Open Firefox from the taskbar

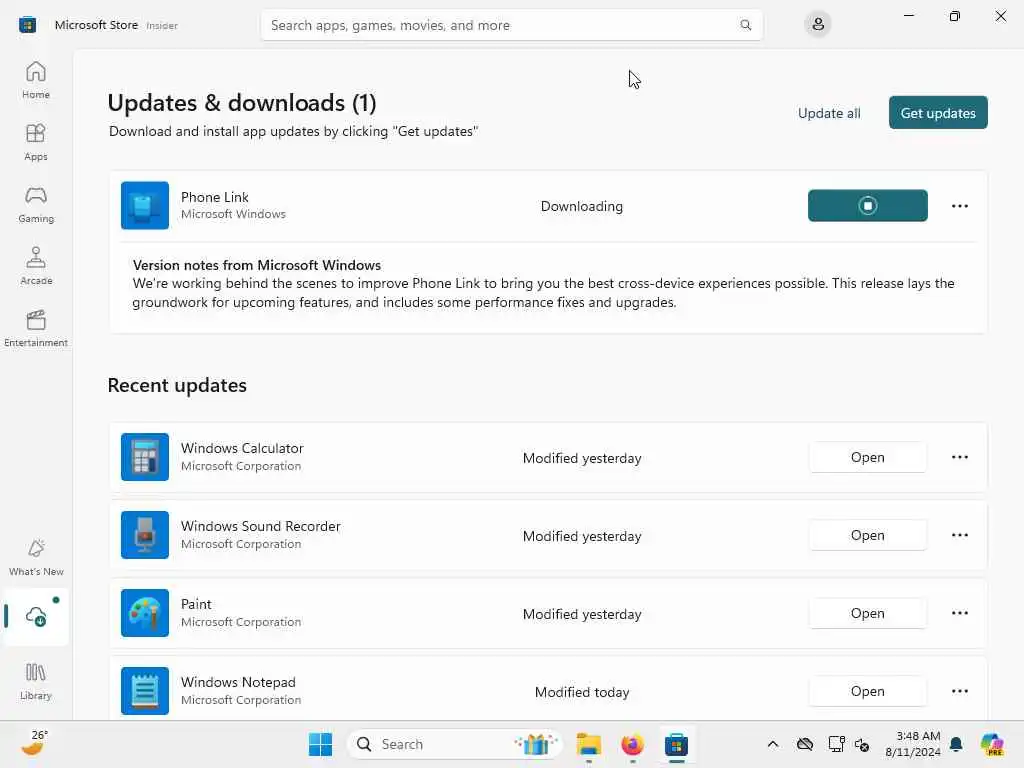pyautogui.click(x=632, y=744)
